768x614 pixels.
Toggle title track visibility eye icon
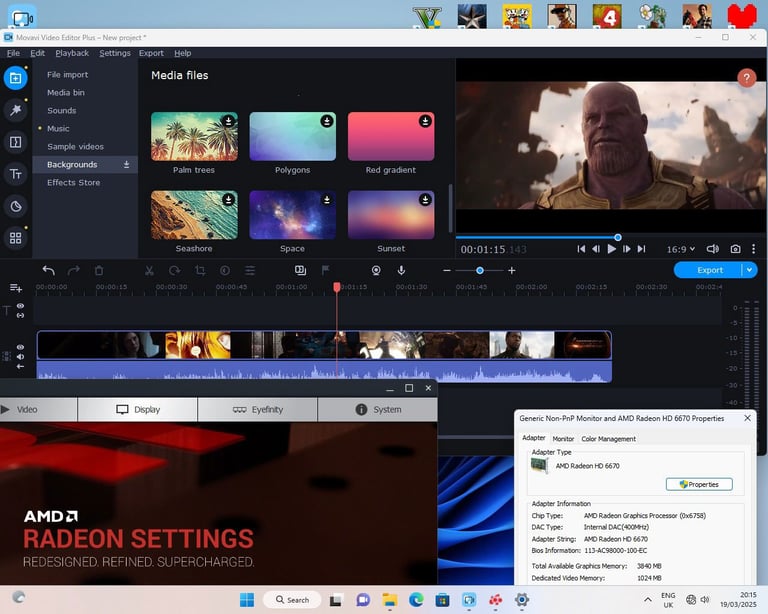coord(20,306)
